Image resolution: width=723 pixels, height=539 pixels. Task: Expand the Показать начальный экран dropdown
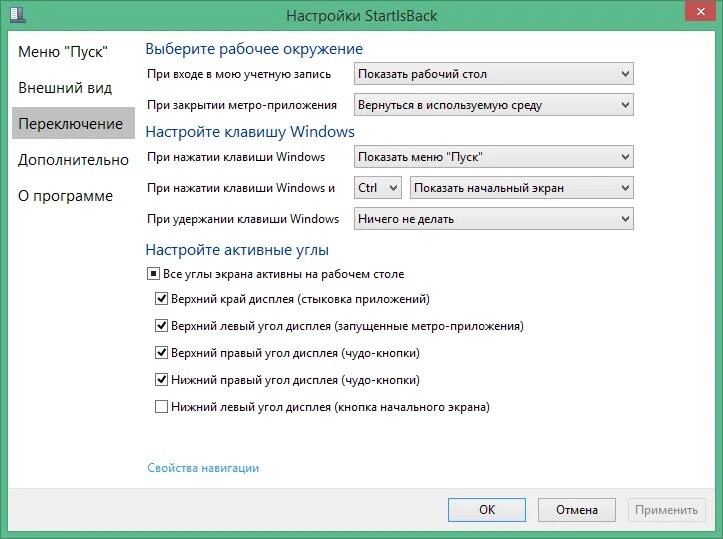coord(522,188)
